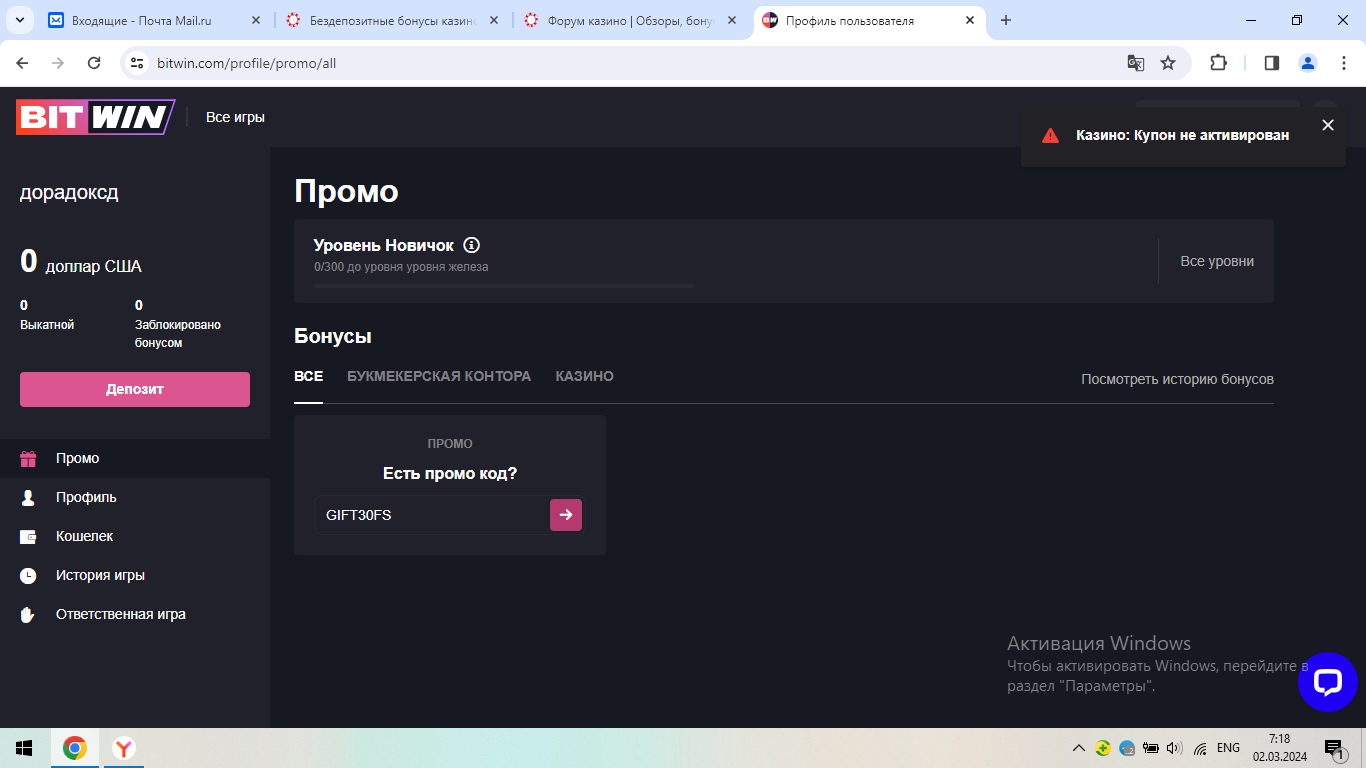Select the ВСЕ bonuses tab
Screen dimensions: 1366x768
click(x=308, y=376)
